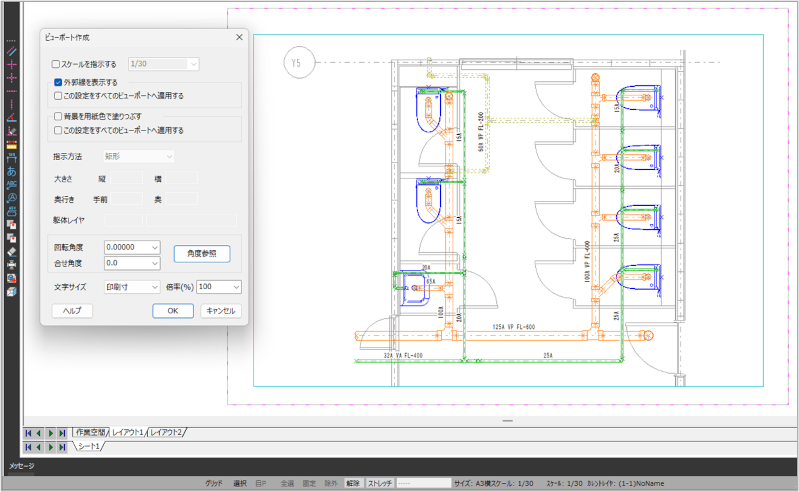The height and width of the screenshot is (492, 799).
Task: Select the diagonal line tool at toolbar top
Action: click(11, 49)
